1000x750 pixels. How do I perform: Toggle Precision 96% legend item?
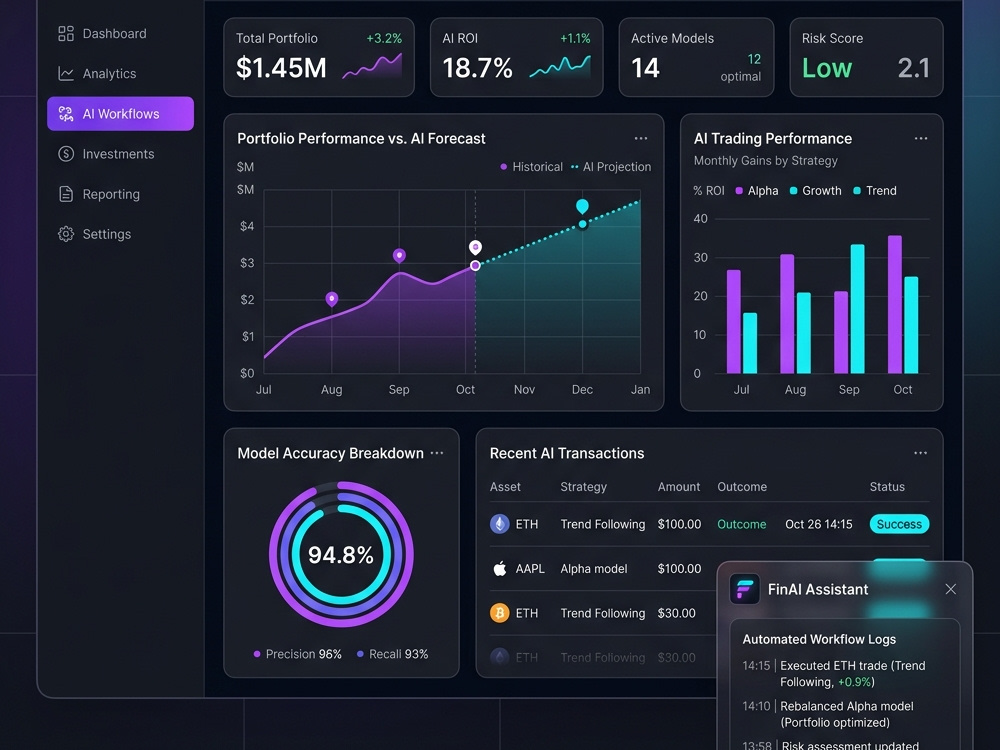[297, 654]
